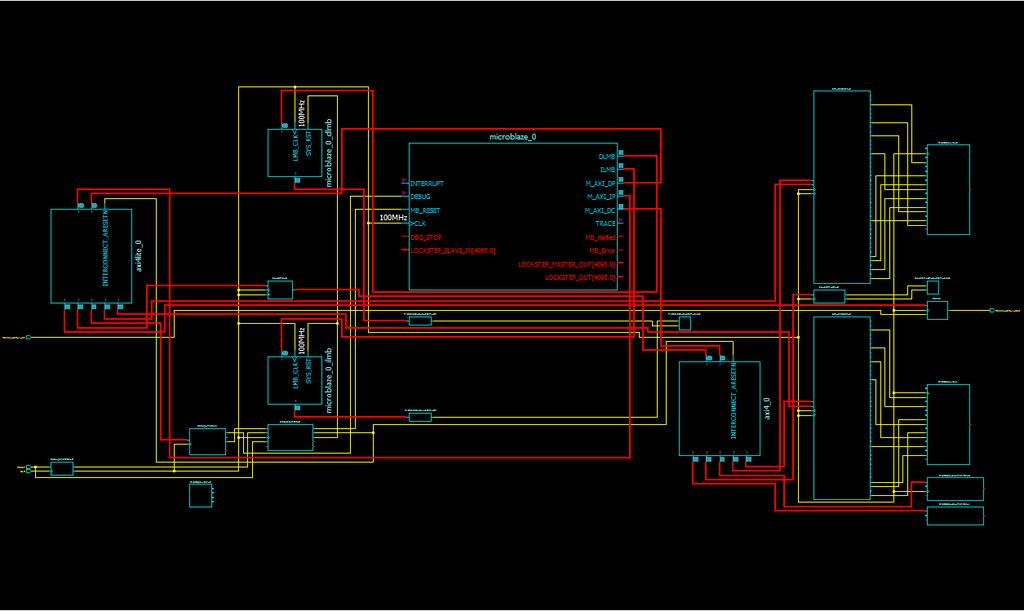Click the LOCKSTEP_MASTER_OUT[4095:0] pin

click(567, 264)
